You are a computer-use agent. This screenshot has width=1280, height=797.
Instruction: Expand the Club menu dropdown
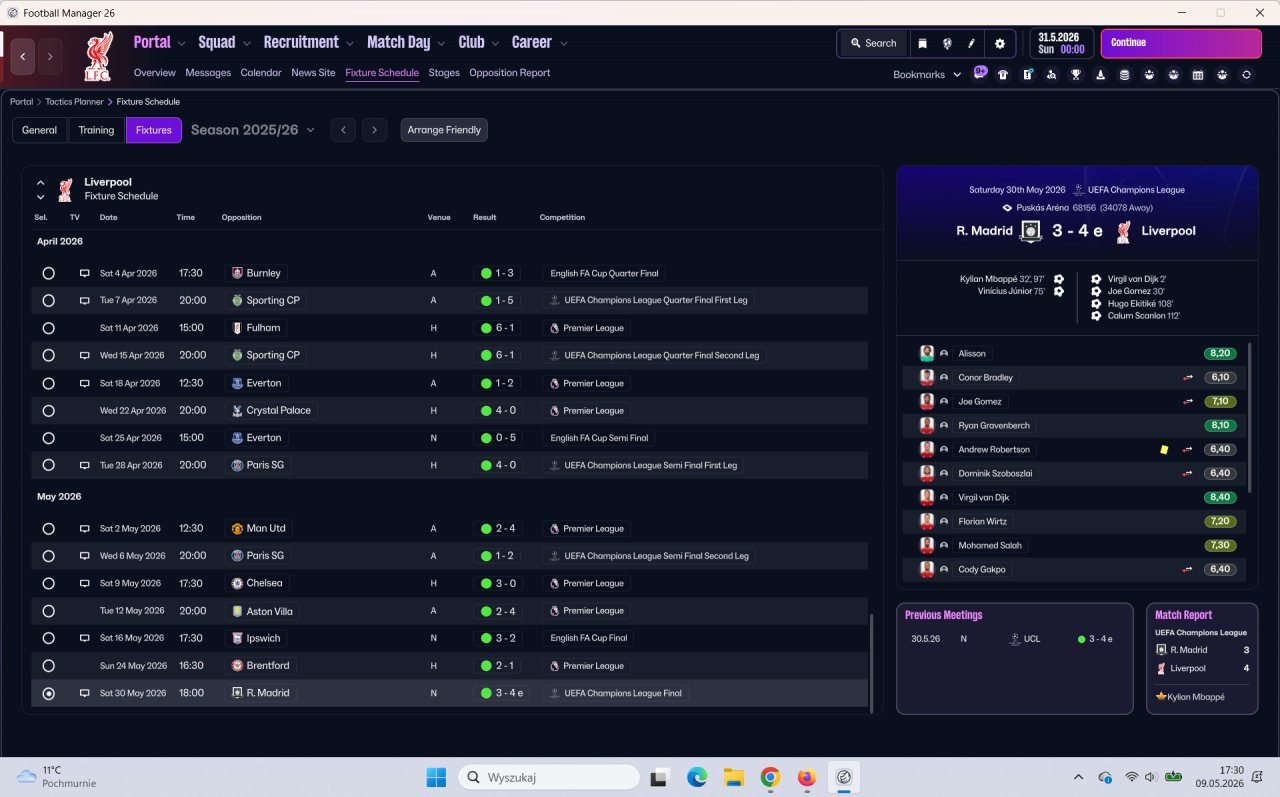point(495,43)
